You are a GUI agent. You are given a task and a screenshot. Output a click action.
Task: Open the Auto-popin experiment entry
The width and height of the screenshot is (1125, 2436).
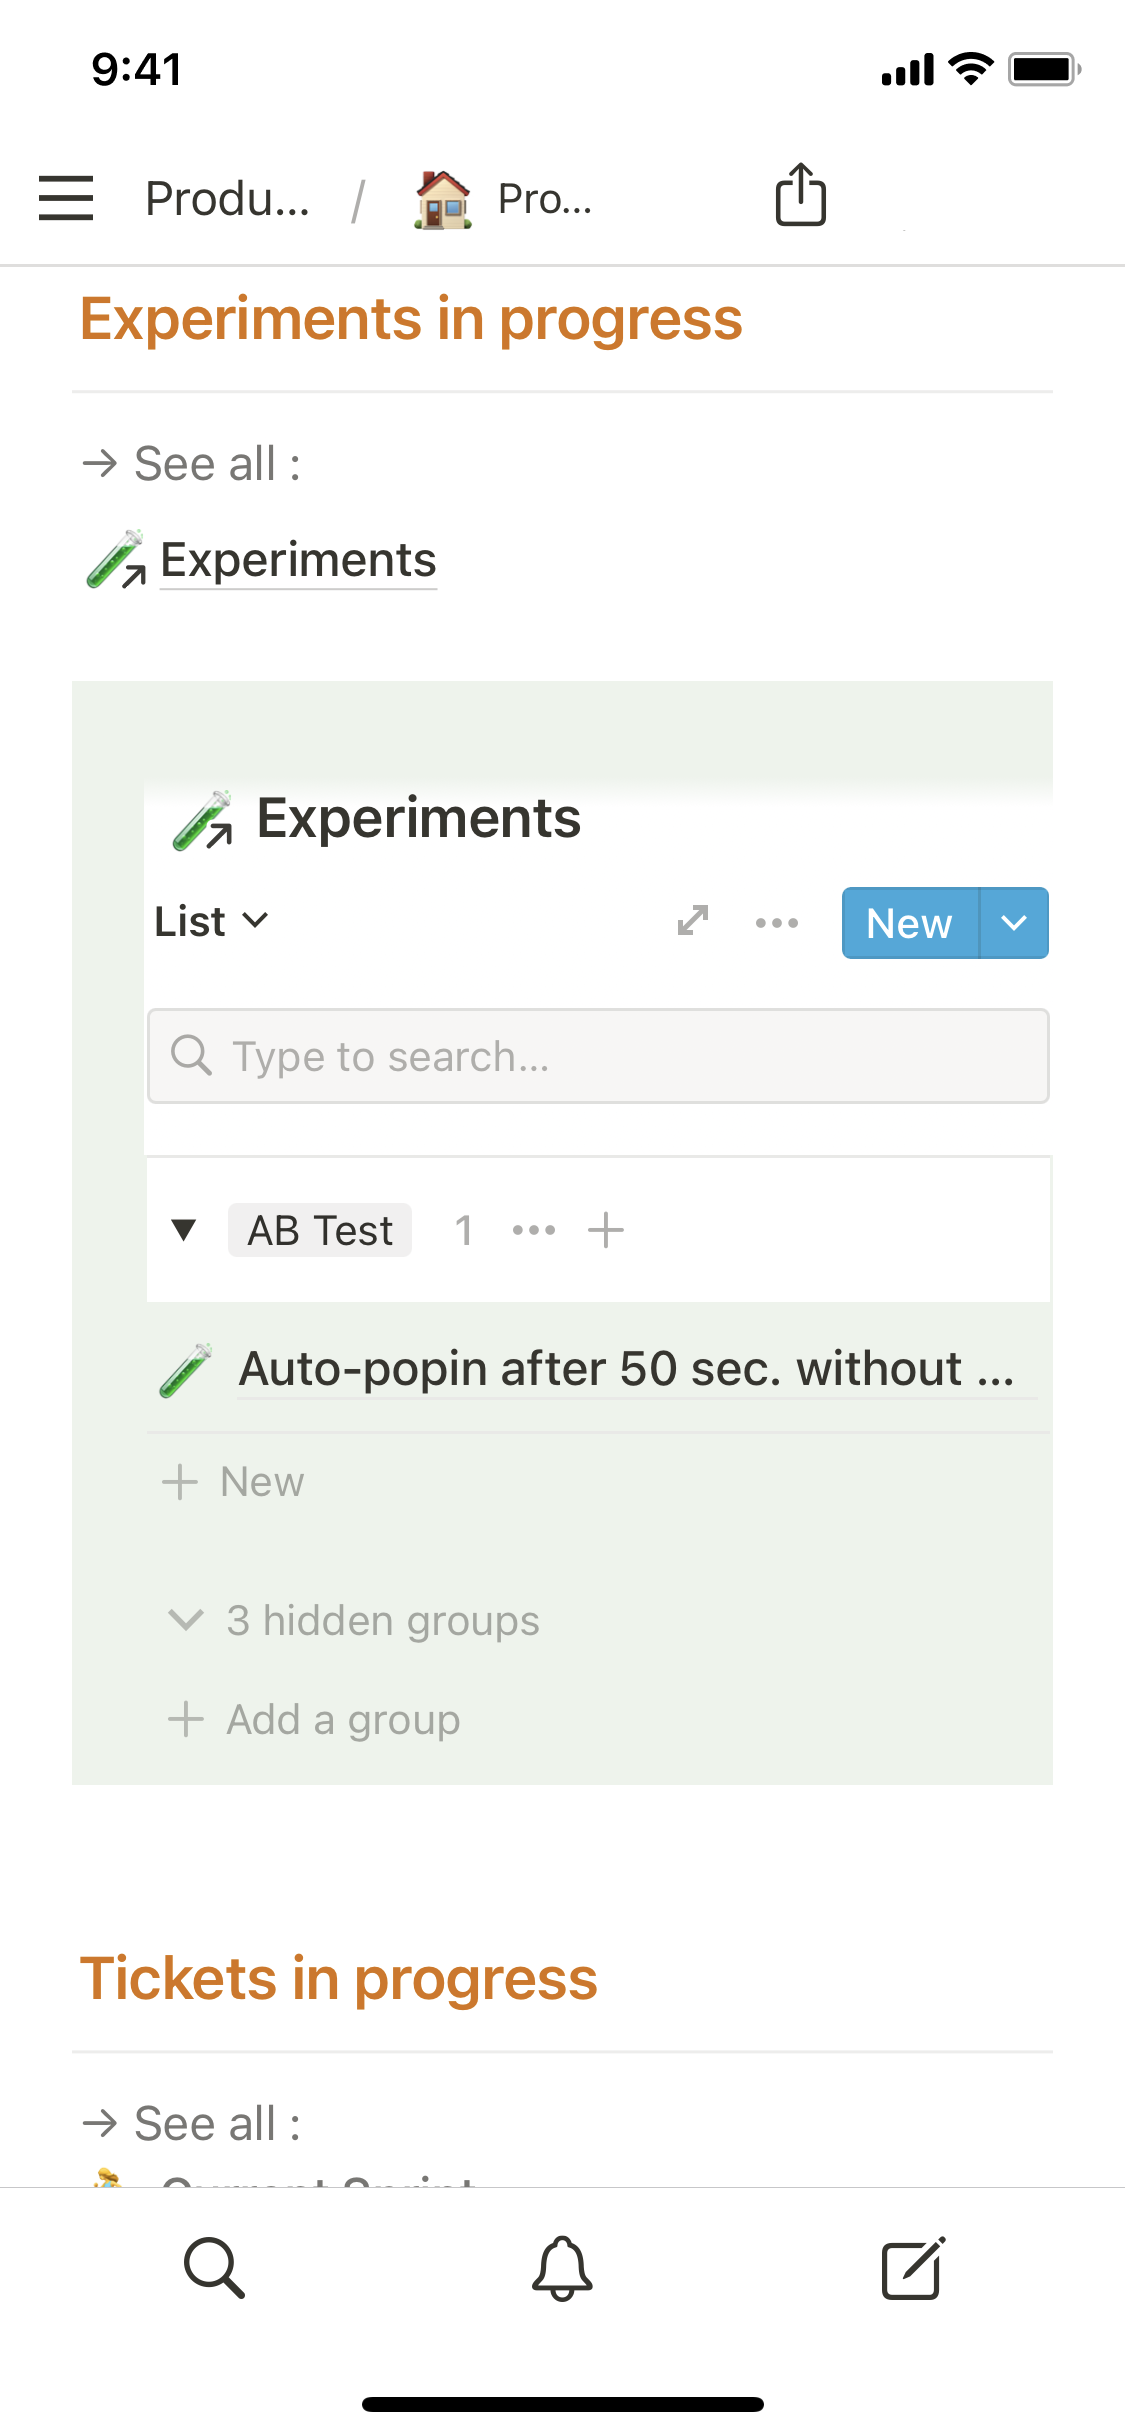click(x=626, y=1368)
